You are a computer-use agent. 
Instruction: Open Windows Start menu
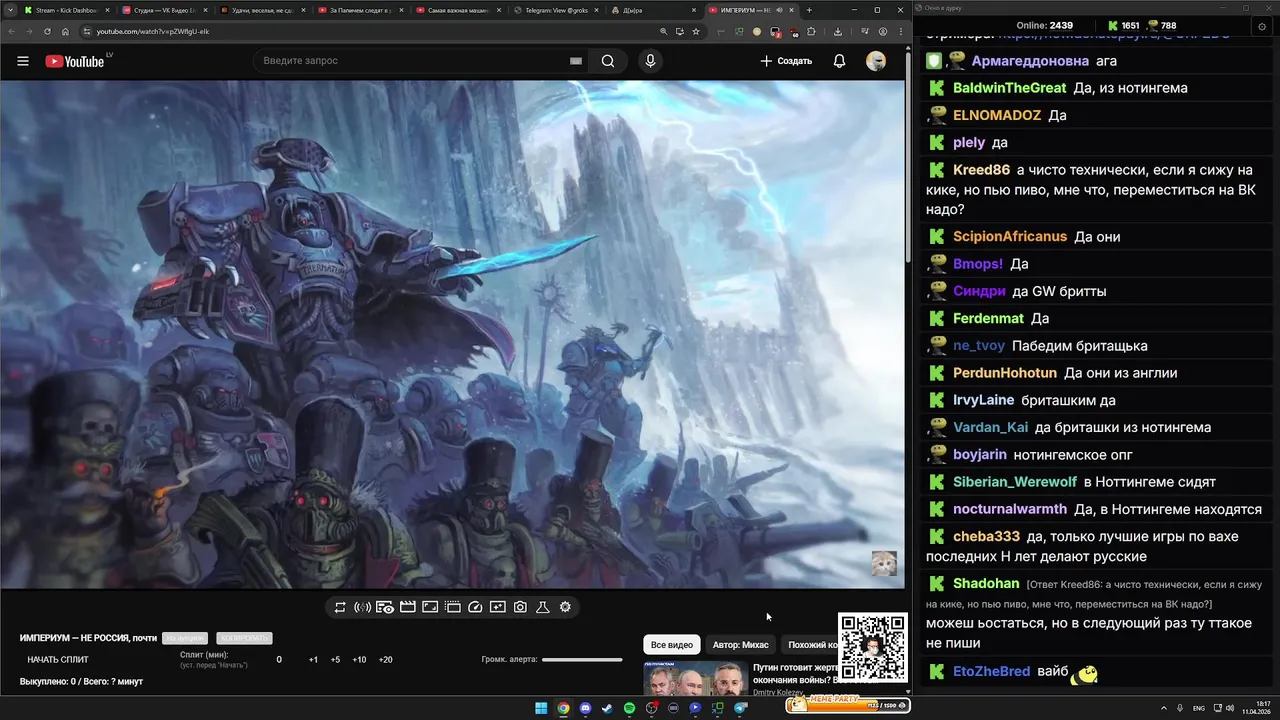click(x=541, y=708)
